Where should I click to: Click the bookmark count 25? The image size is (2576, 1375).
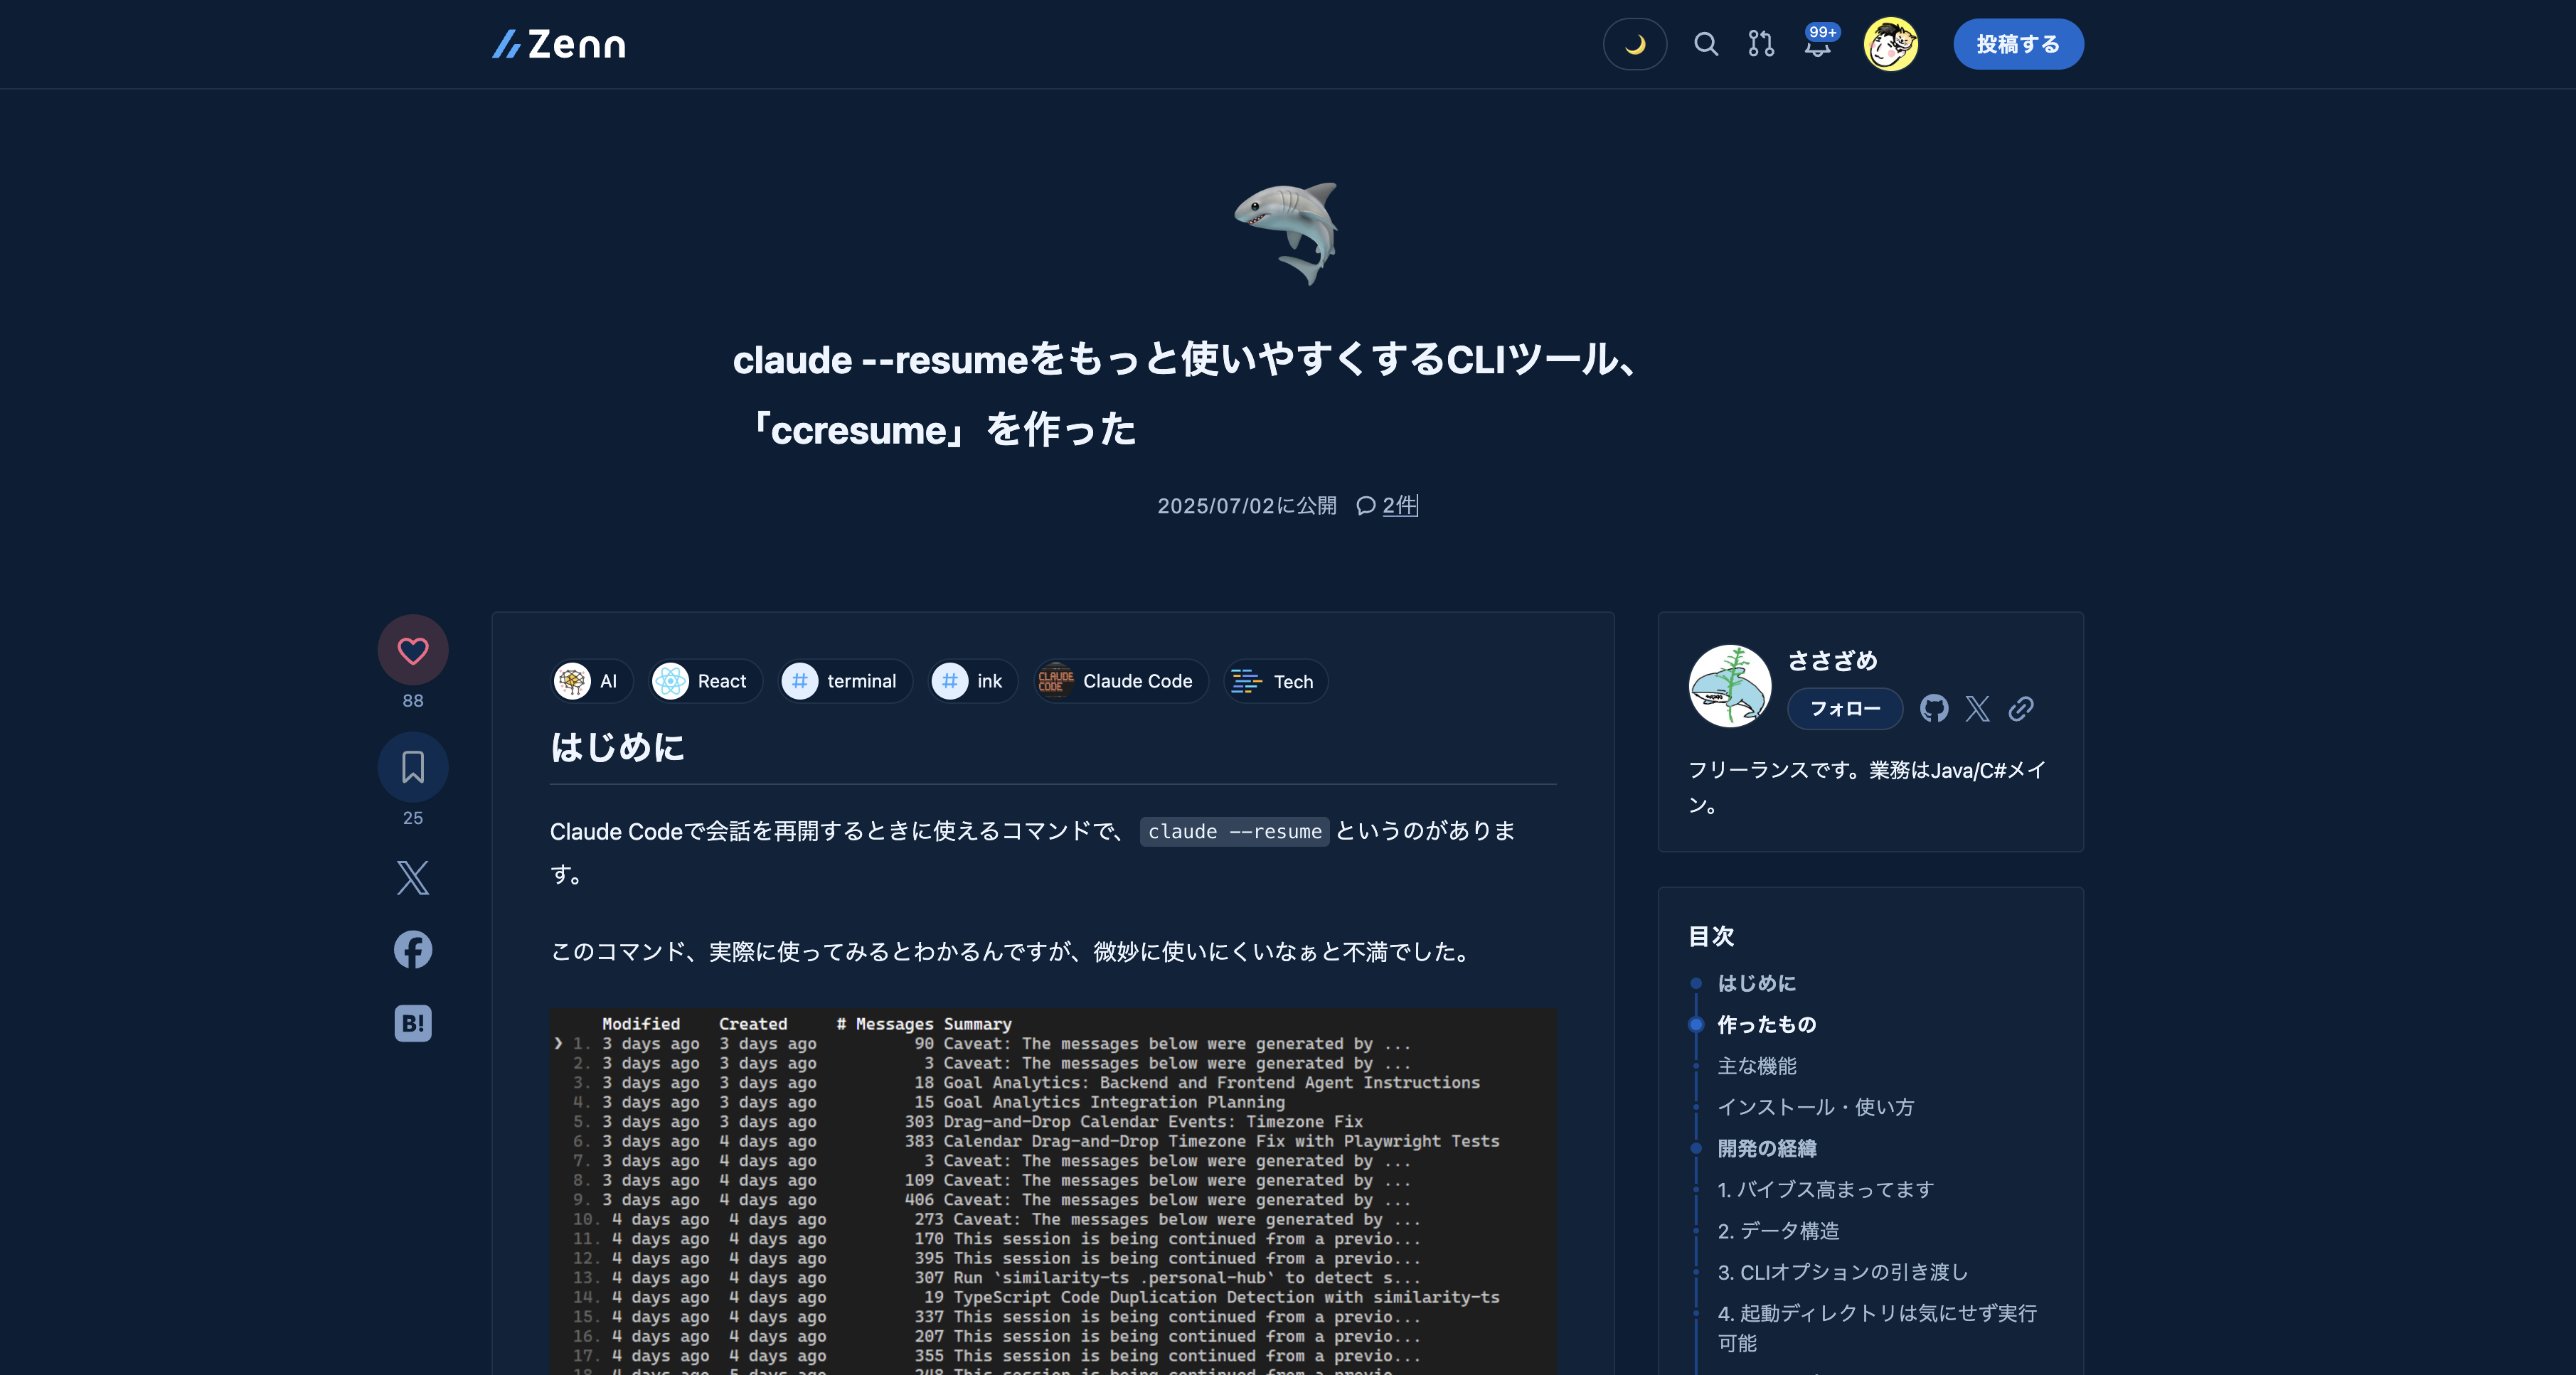pos(413,818)
